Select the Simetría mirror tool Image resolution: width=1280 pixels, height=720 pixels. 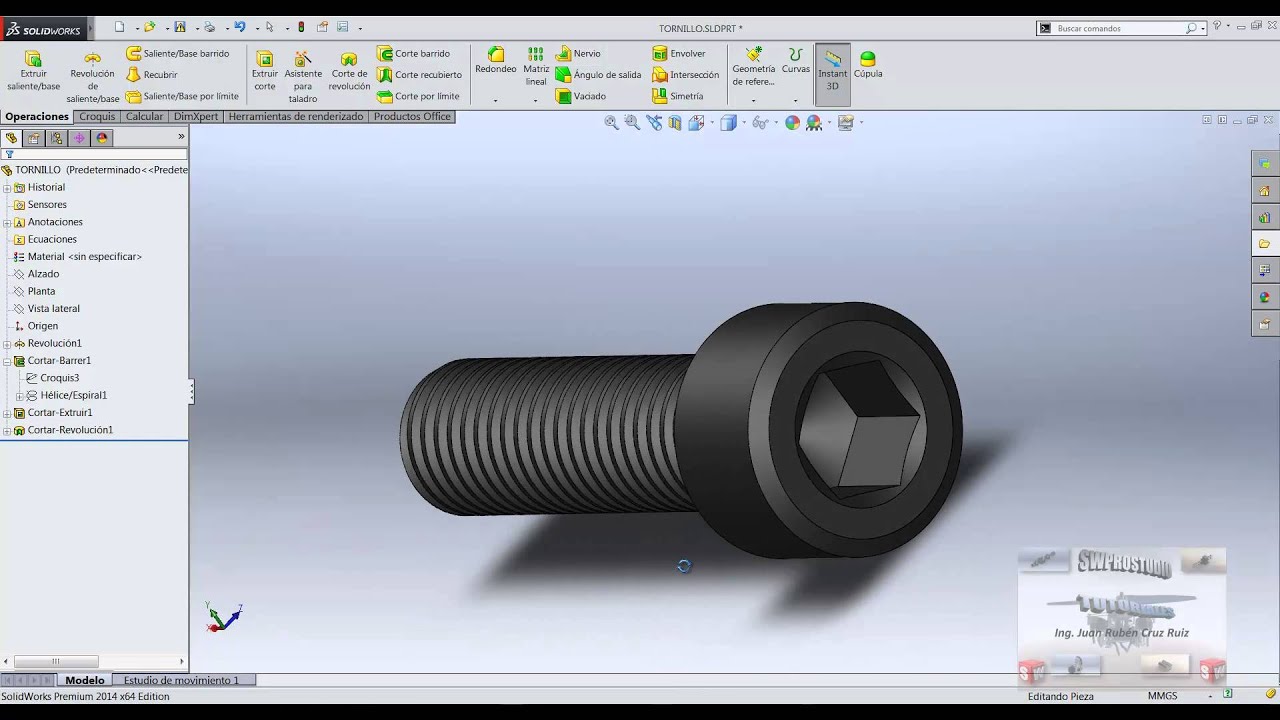pyautogui.click(x=678, y=96)
